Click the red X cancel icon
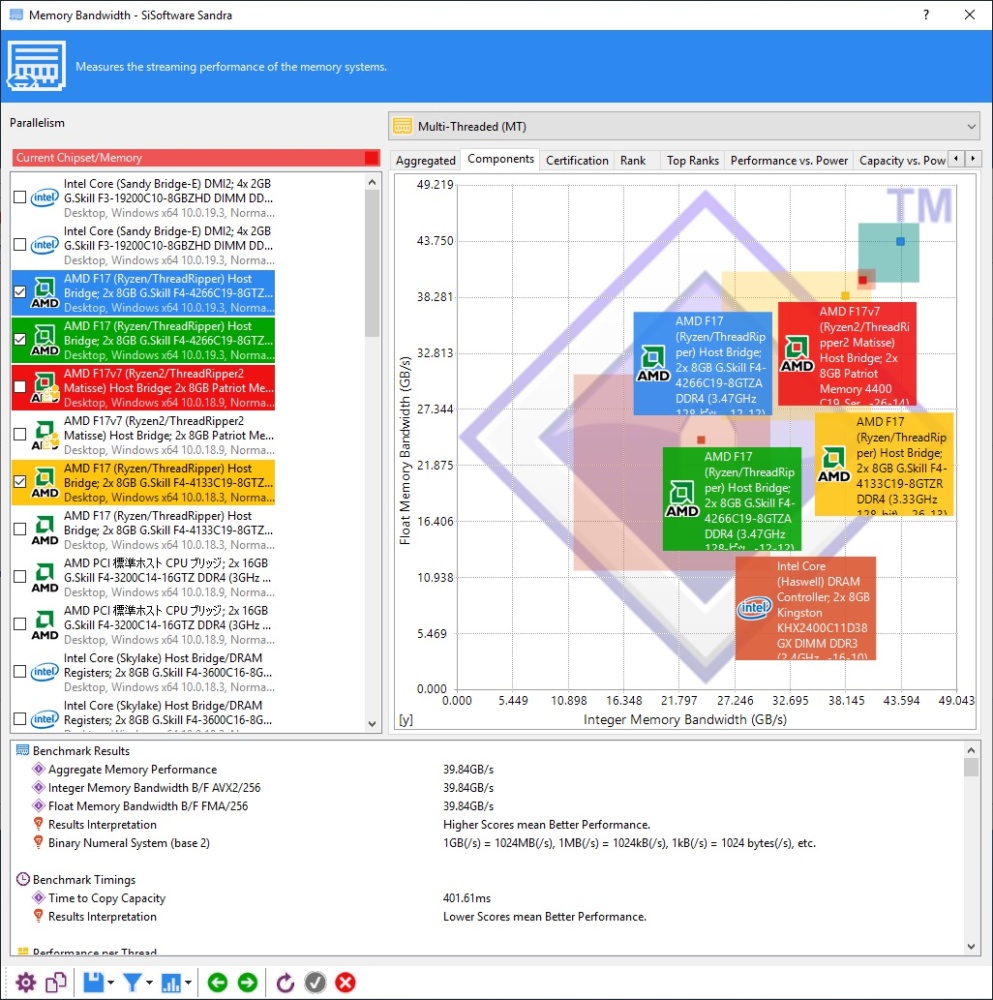 pyautogui.click(x=346, y=982)
